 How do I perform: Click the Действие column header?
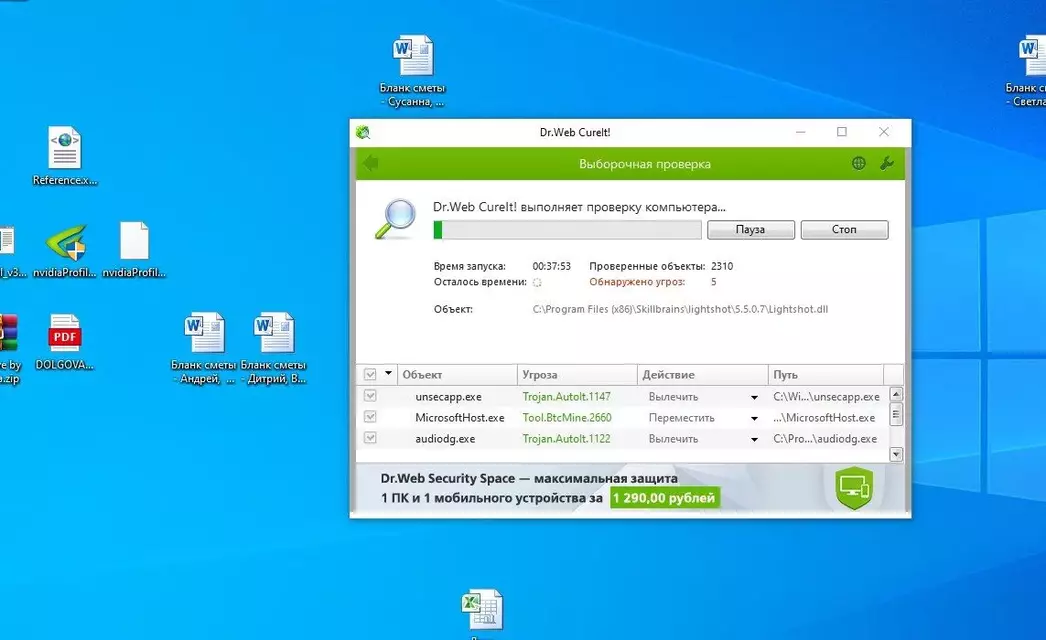pyautogui.click(x=702, y=374)
